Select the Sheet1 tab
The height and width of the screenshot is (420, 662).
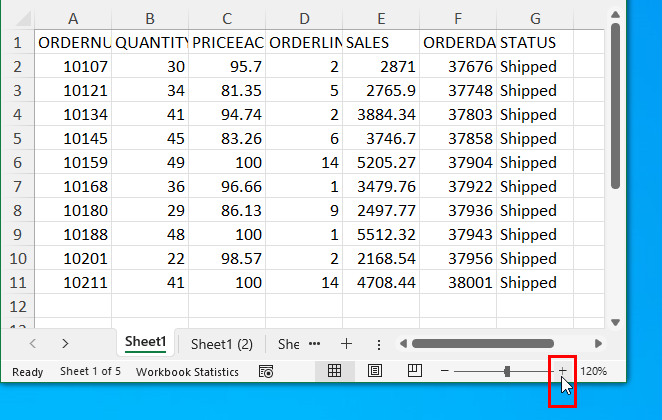coord(145,341)
